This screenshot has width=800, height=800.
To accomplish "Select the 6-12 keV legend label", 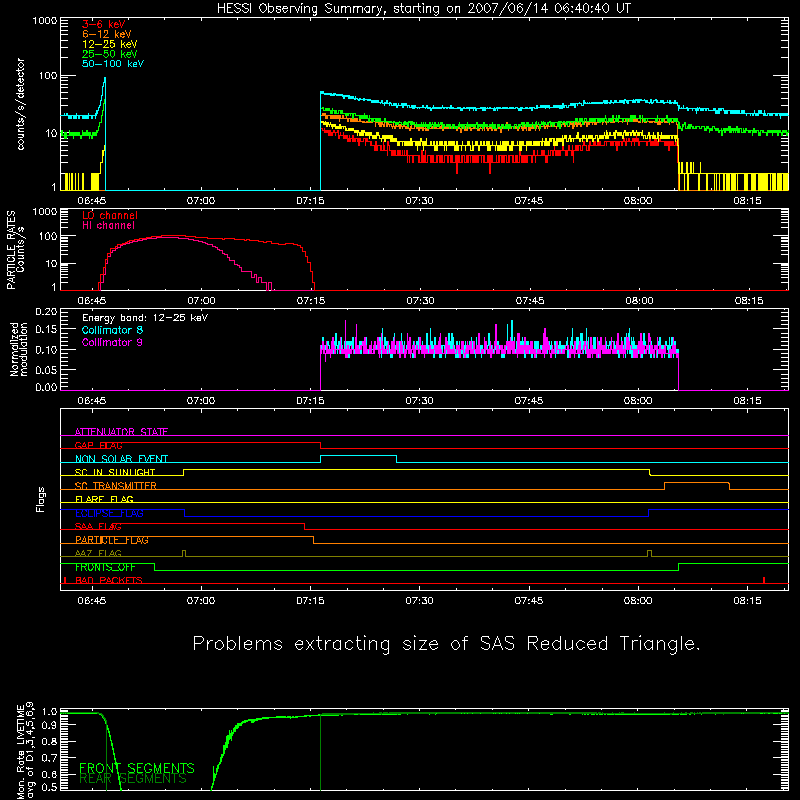I will [107, 34].
